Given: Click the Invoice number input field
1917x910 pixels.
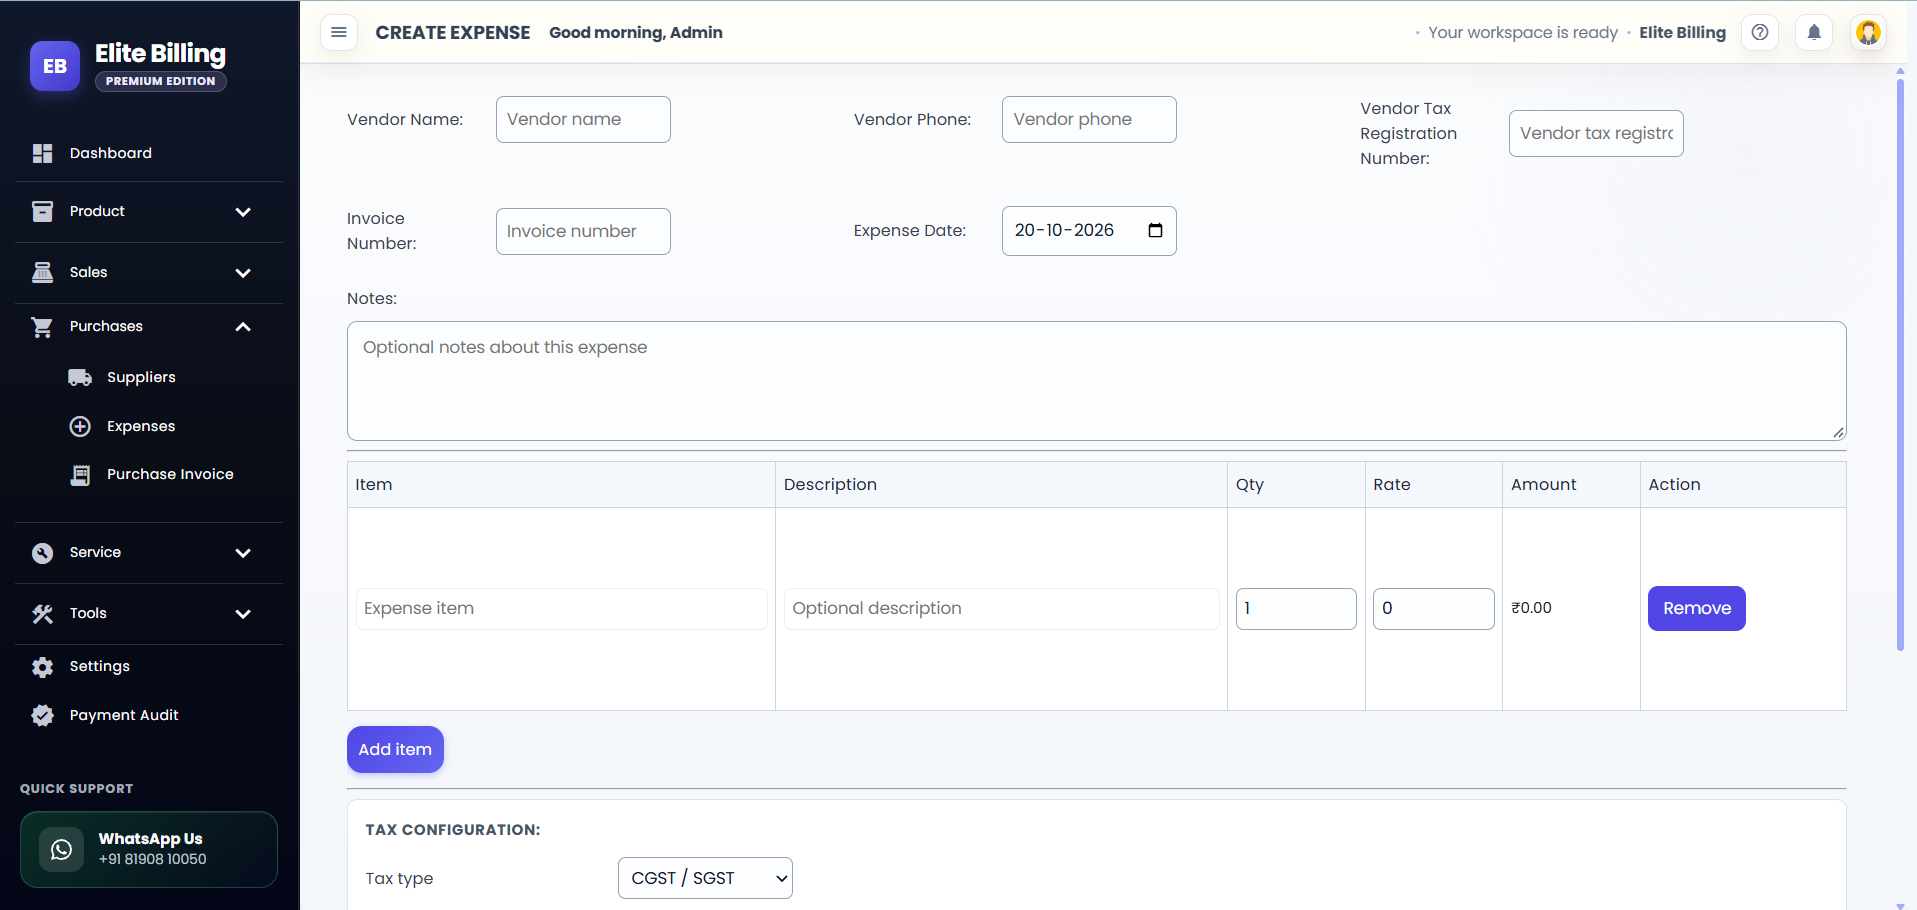Looking at the screenshot, I should (583, 231).
